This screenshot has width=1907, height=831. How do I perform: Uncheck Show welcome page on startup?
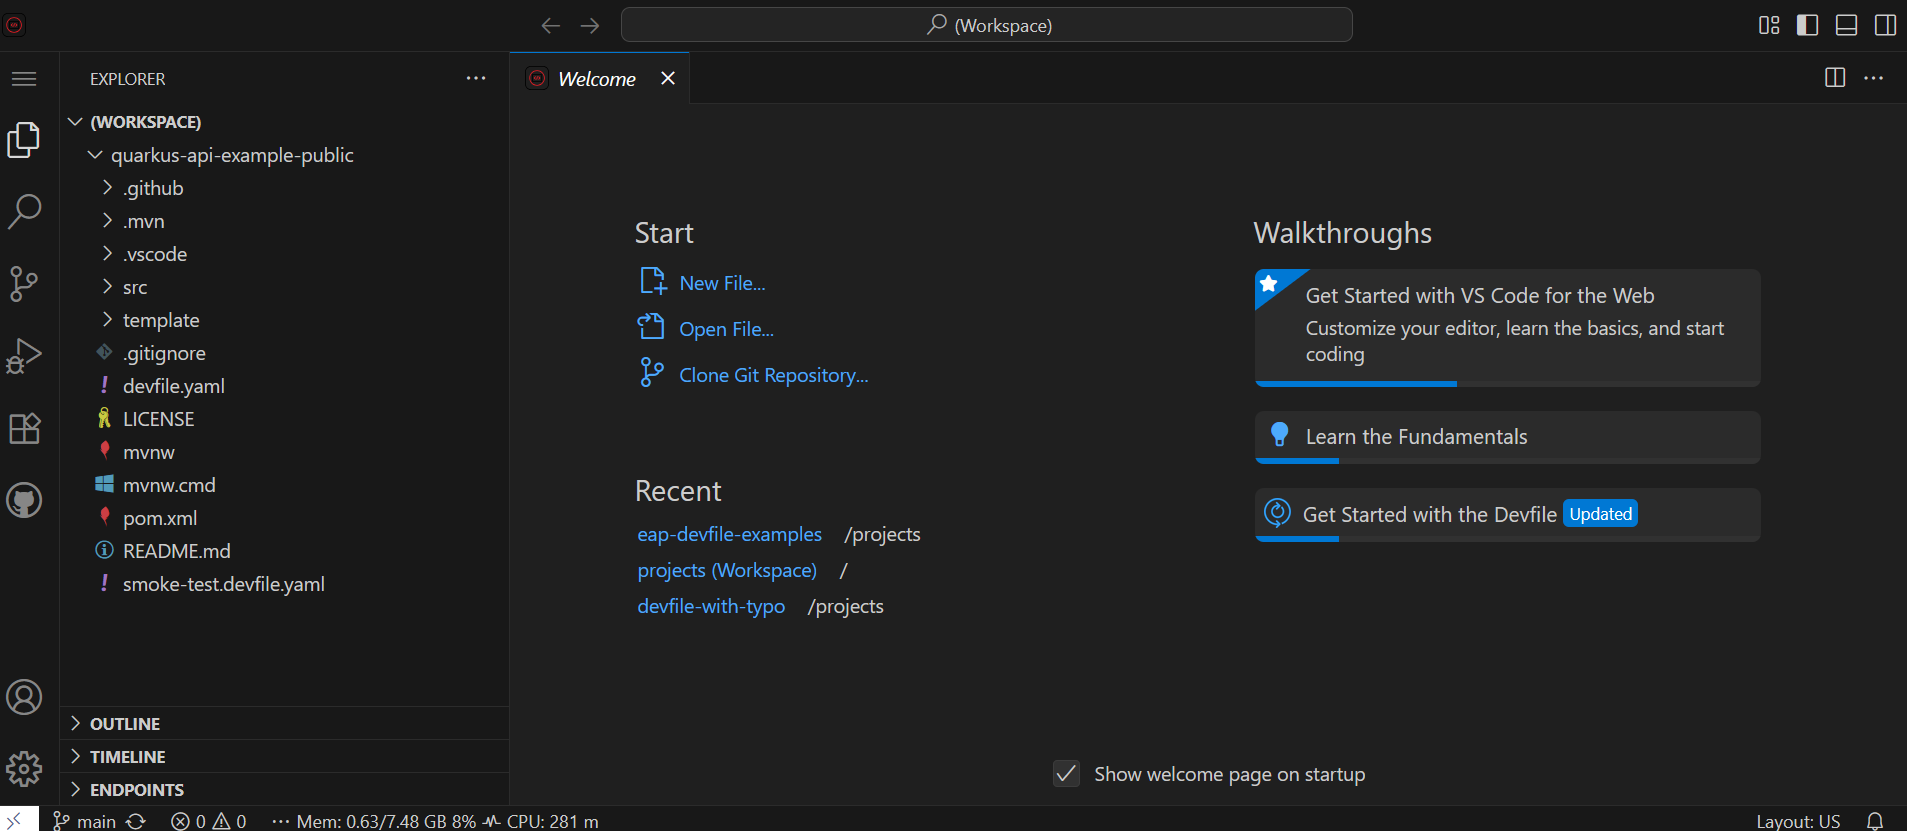click(1067, 774)
